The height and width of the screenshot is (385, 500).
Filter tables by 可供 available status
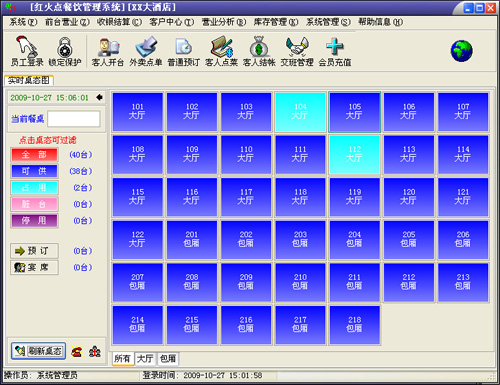pos(34,171)
